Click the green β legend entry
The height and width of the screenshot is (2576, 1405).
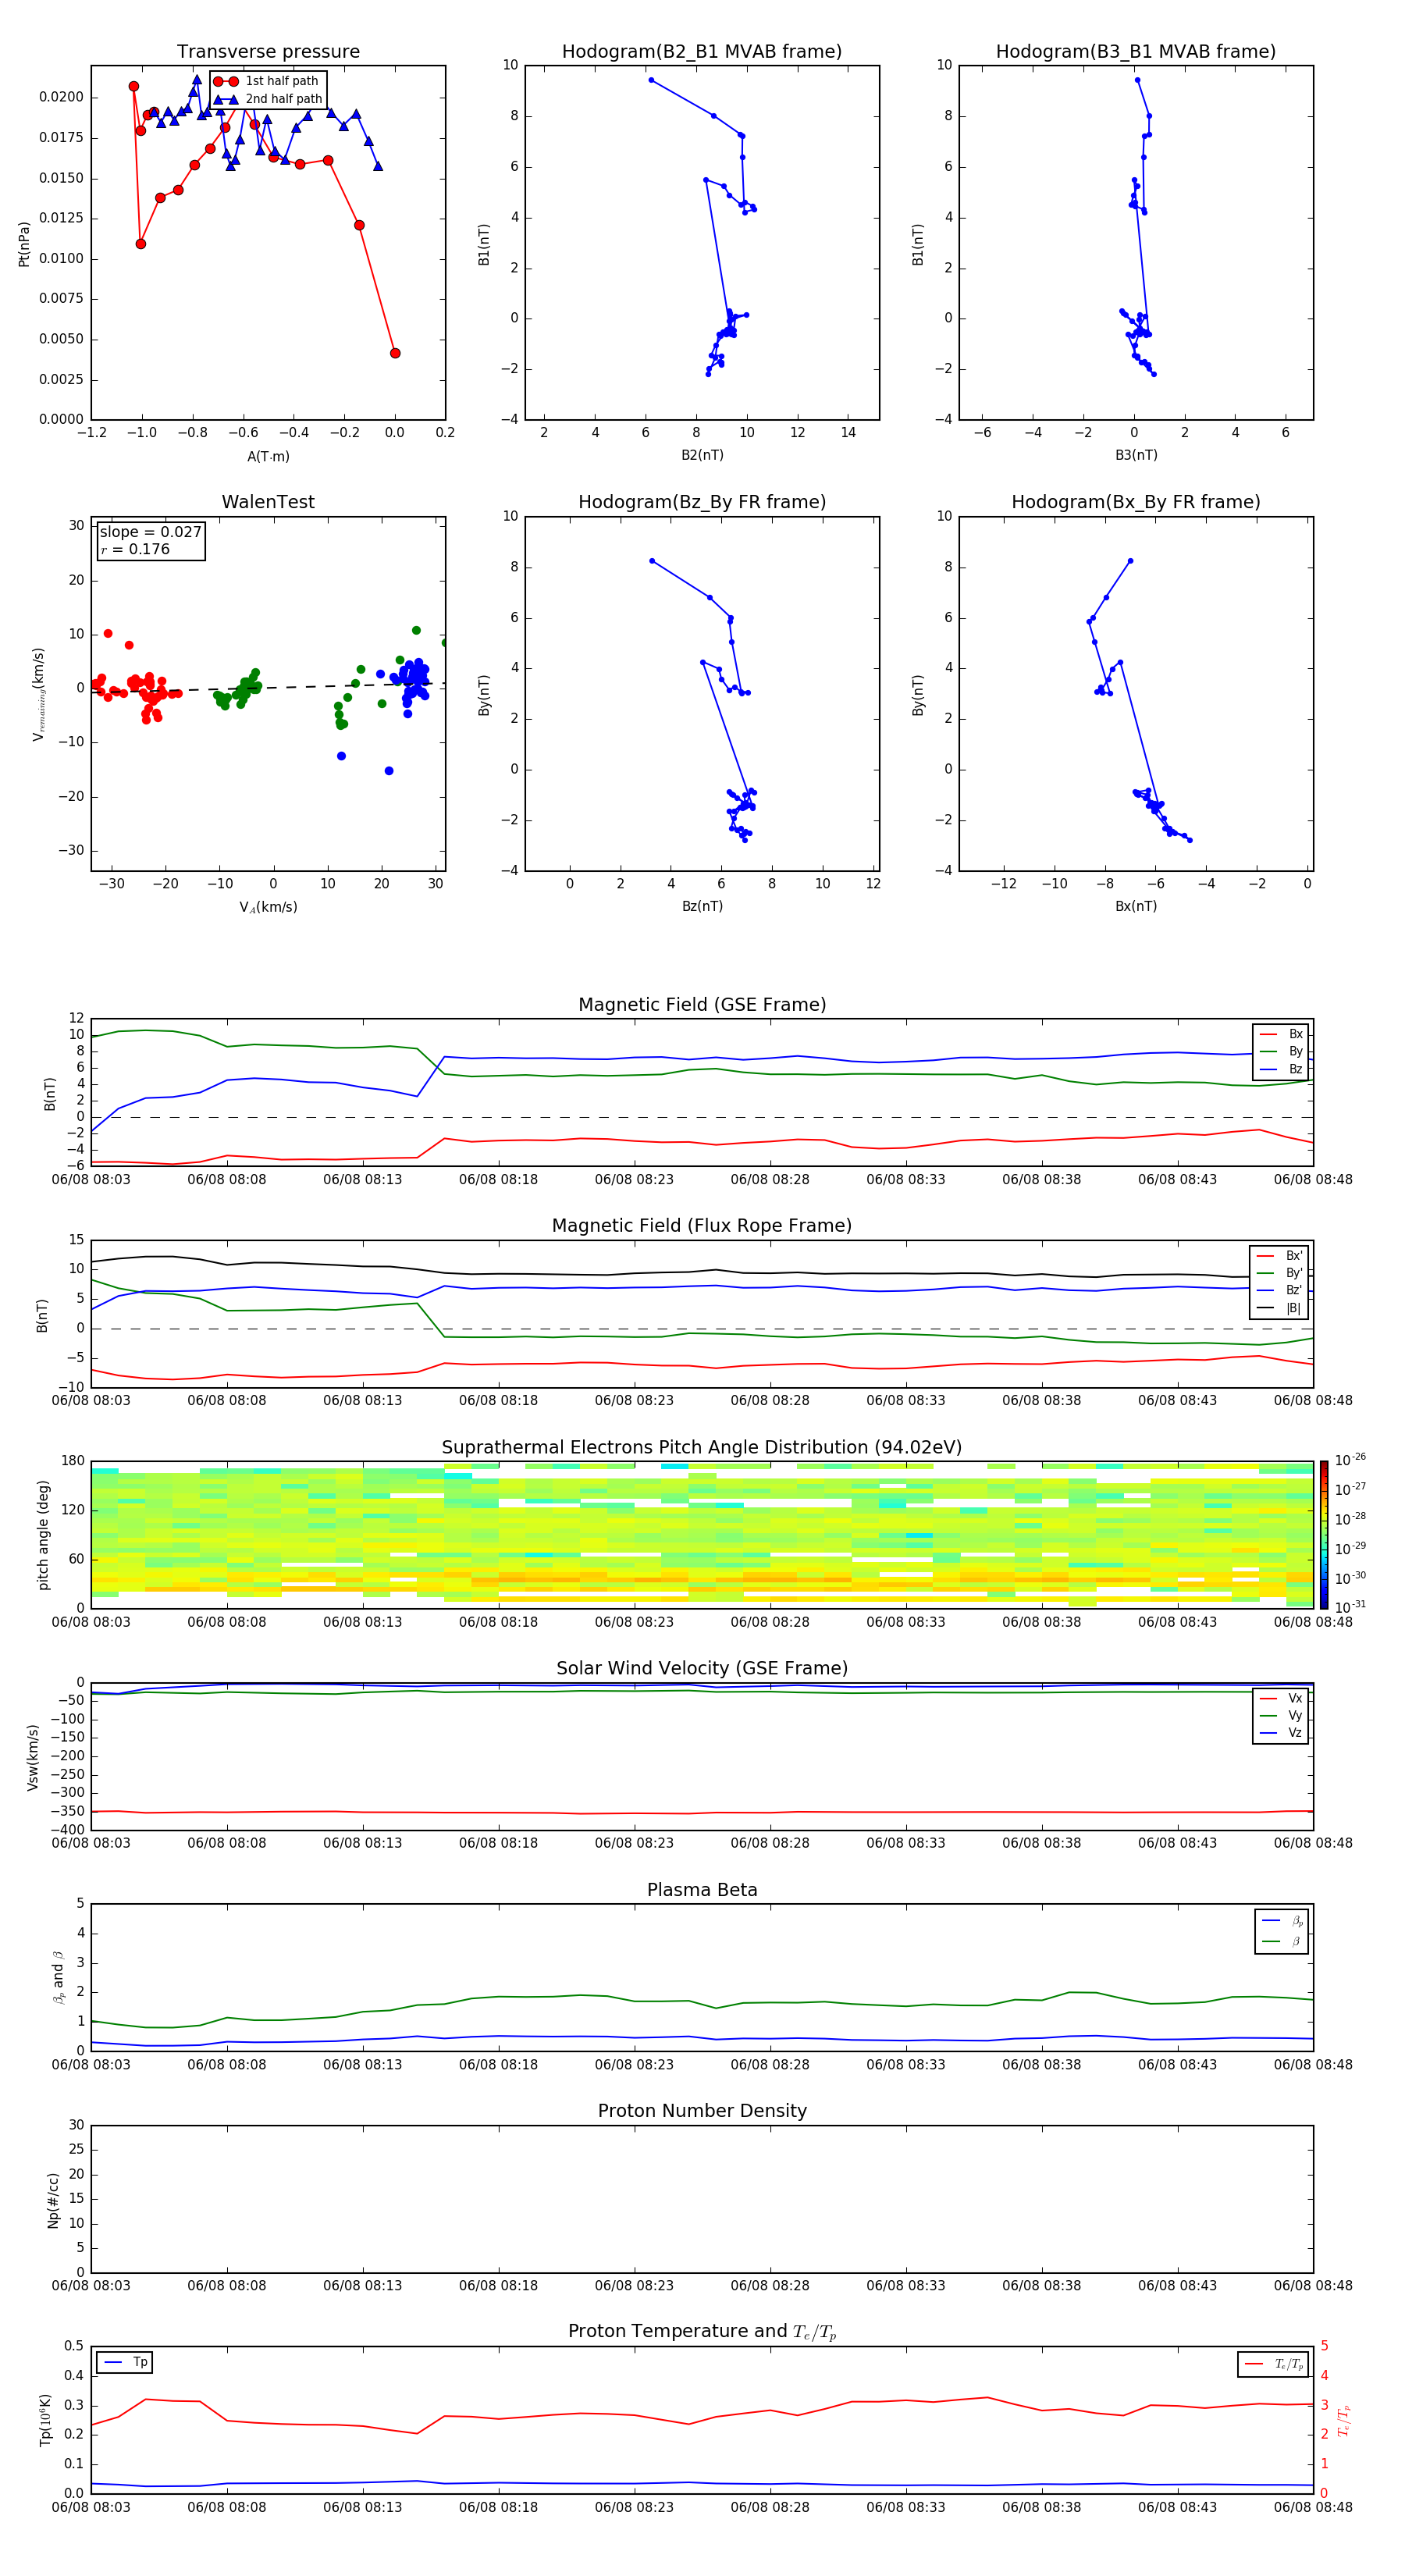(1282, 1941)
